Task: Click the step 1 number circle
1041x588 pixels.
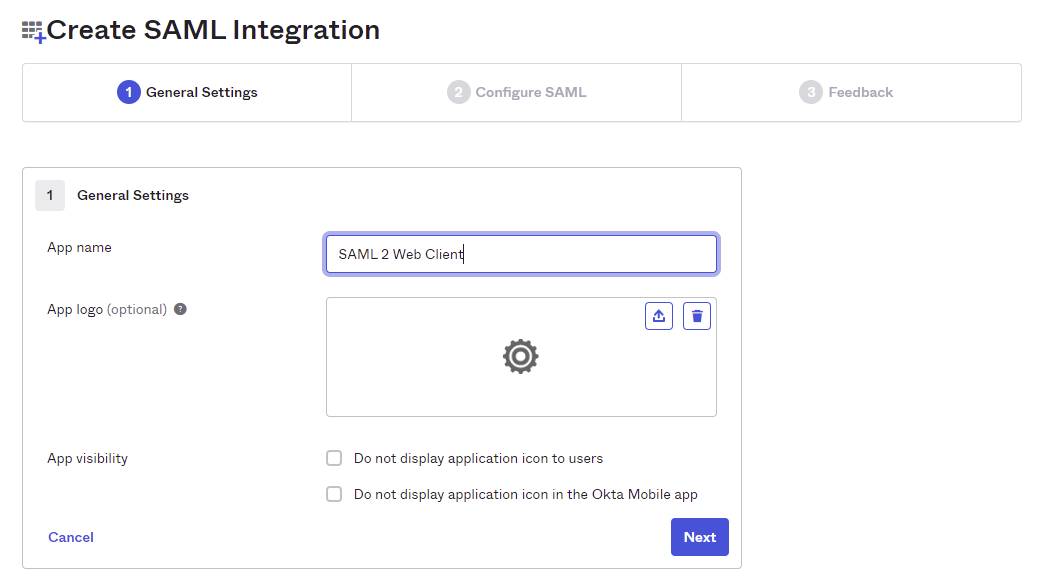Action: tap(128, 92)
